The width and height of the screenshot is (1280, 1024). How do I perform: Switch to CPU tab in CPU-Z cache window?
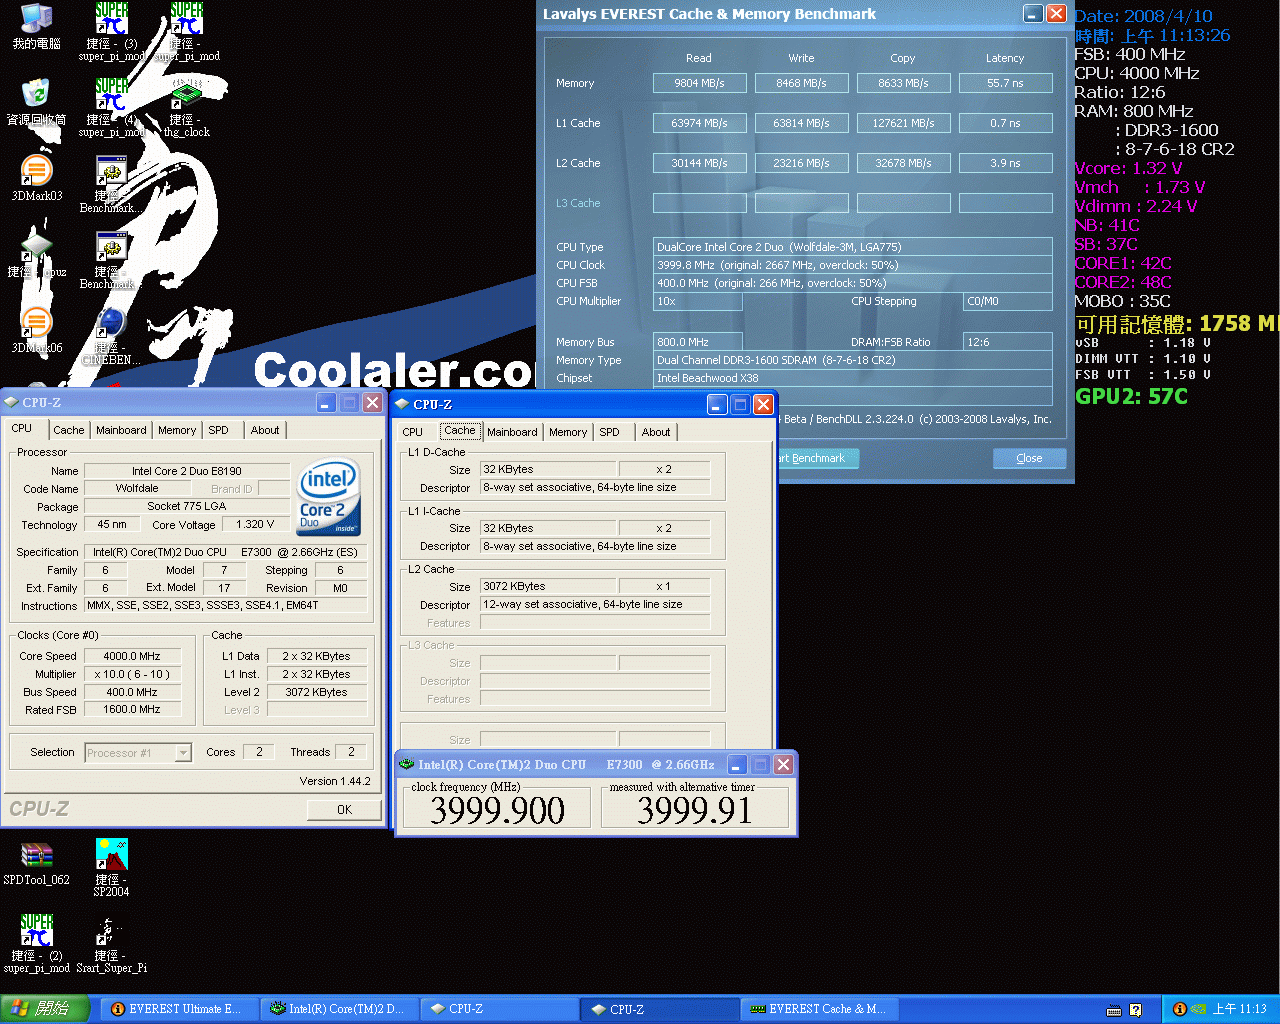tap(413, 432)
